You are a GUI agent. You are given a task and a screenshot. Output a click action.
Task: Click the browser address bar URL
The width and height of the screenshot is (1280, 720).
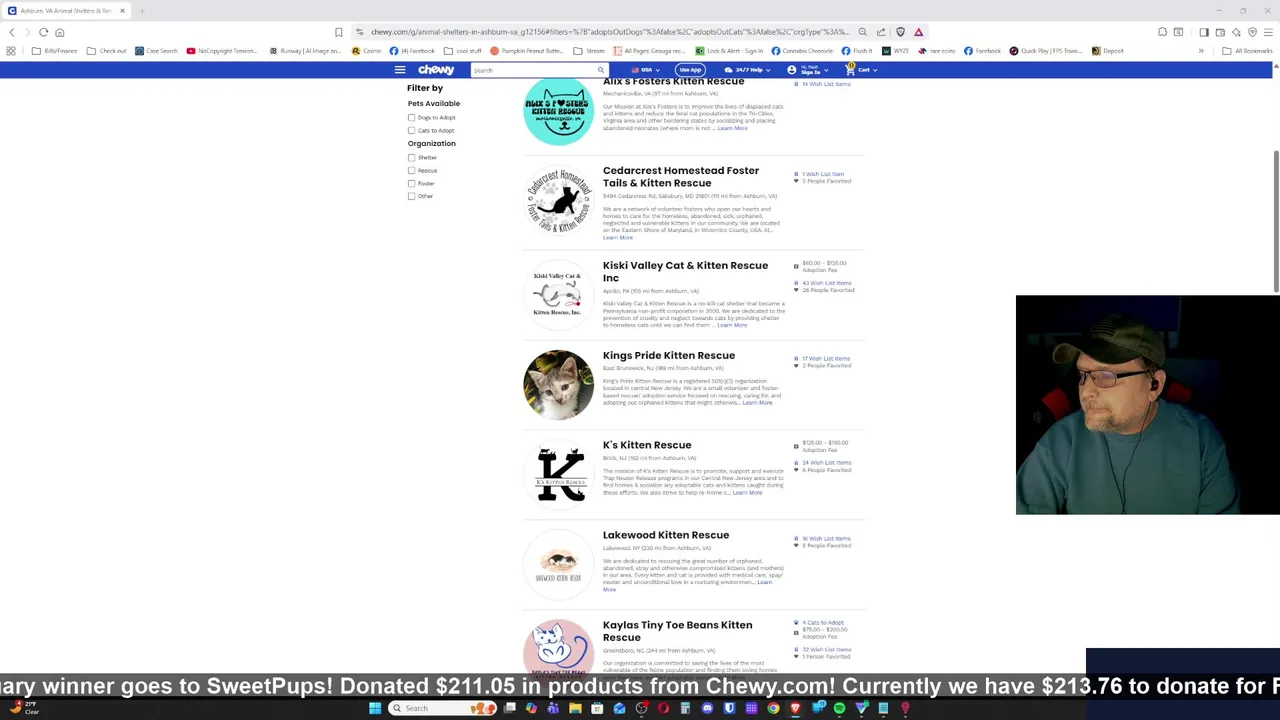[x=608, y=32]
